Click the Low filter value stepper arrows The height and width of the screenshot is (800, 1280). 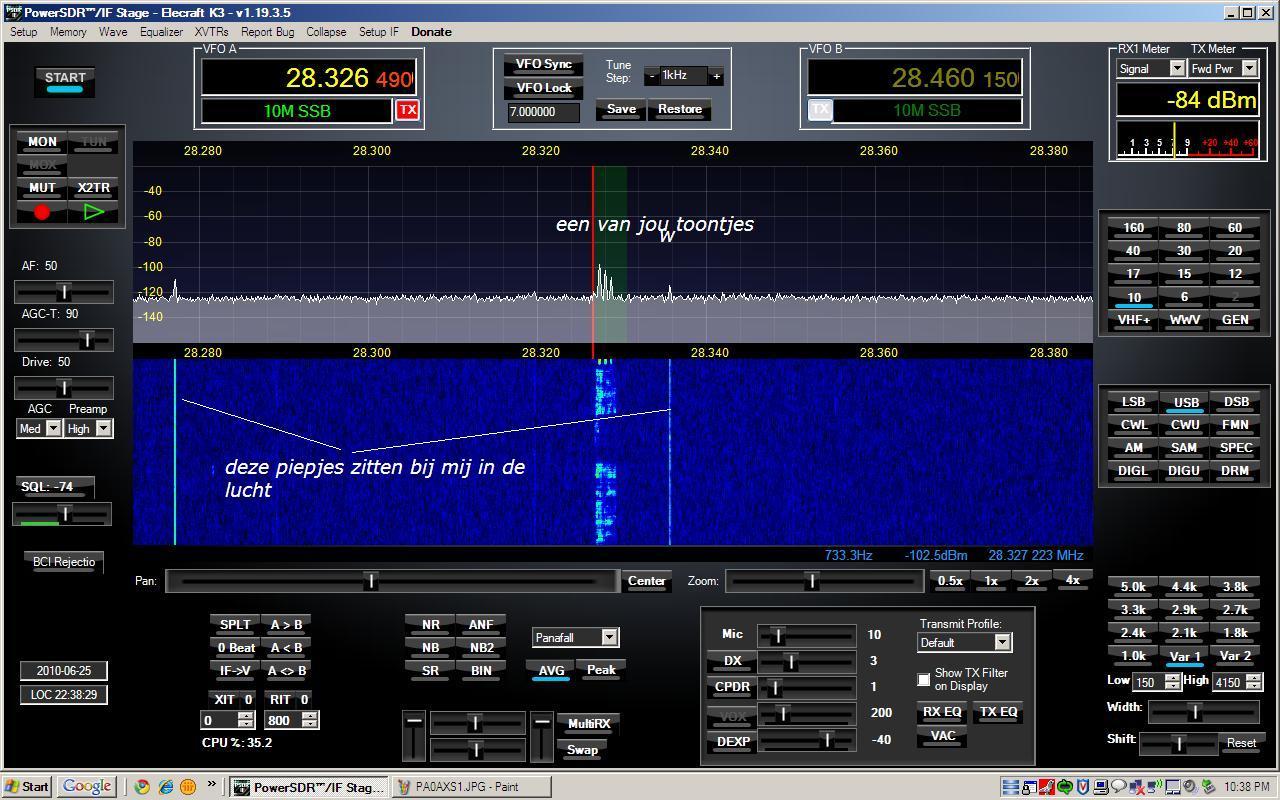1172,682
